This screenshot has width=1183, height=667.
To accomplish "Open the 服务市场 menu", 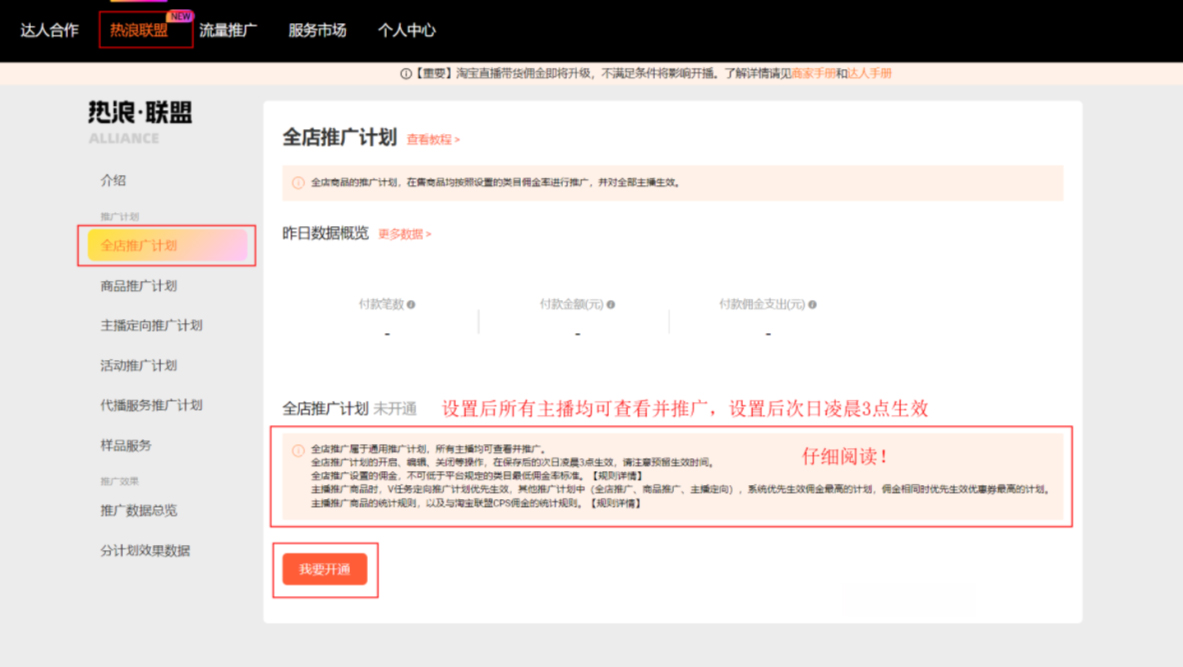I will [317, 30].
